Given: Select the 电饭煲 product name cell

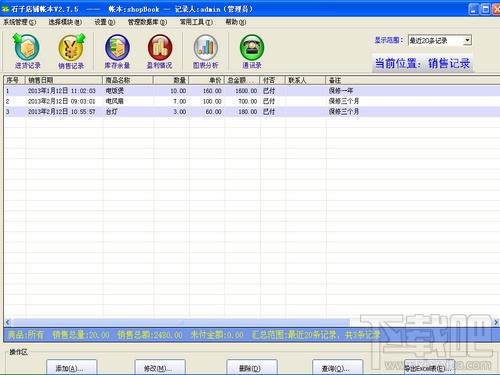Looking at the screenshot, I should [115, 91].
